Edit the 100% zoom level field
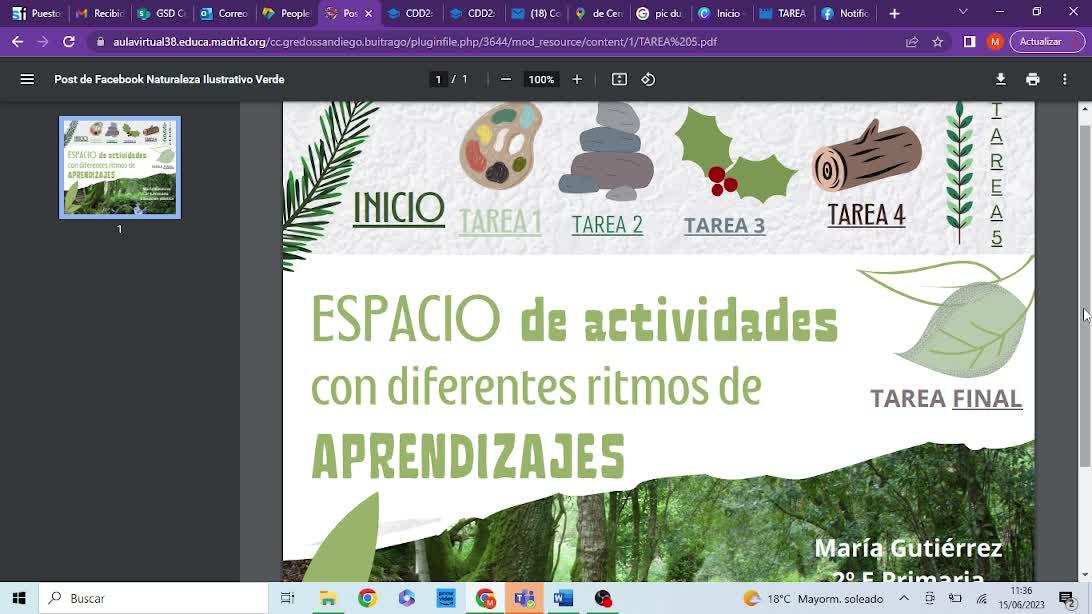Viewport: 1092px width, 614px height. tap(541, 79)
